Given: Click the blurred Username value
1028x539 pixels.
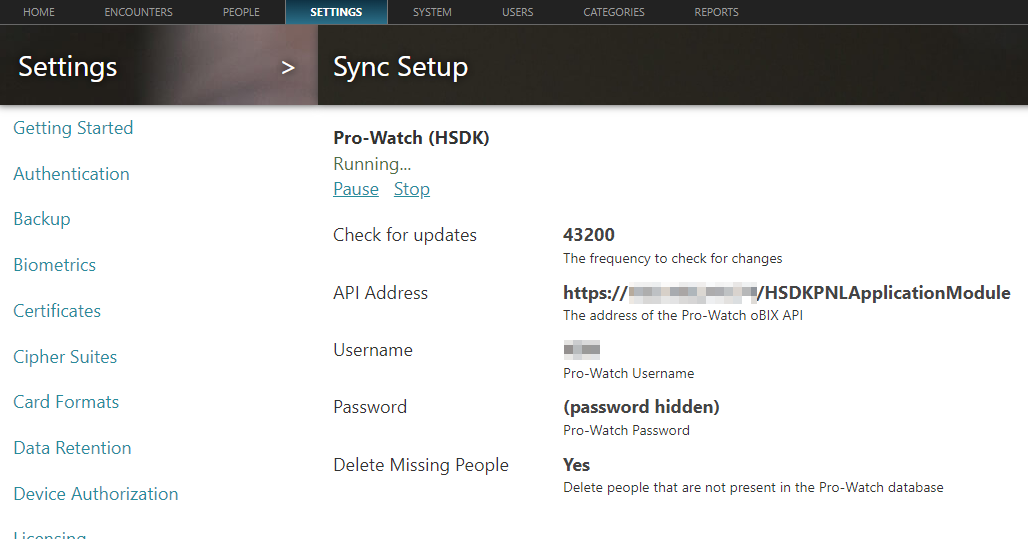Looking at the screenshot, I should (x=582, y=349).
